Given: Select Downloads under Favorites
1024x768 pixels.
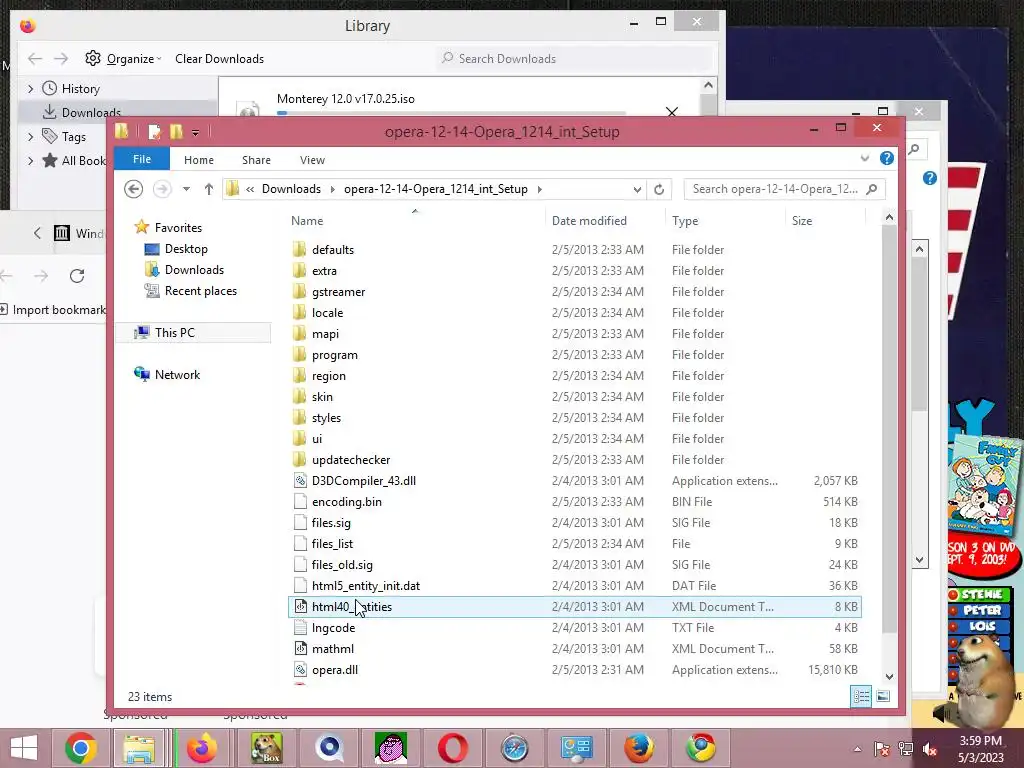Looking at the screenshot, I should pyautogui.click(x=194, y=270).
